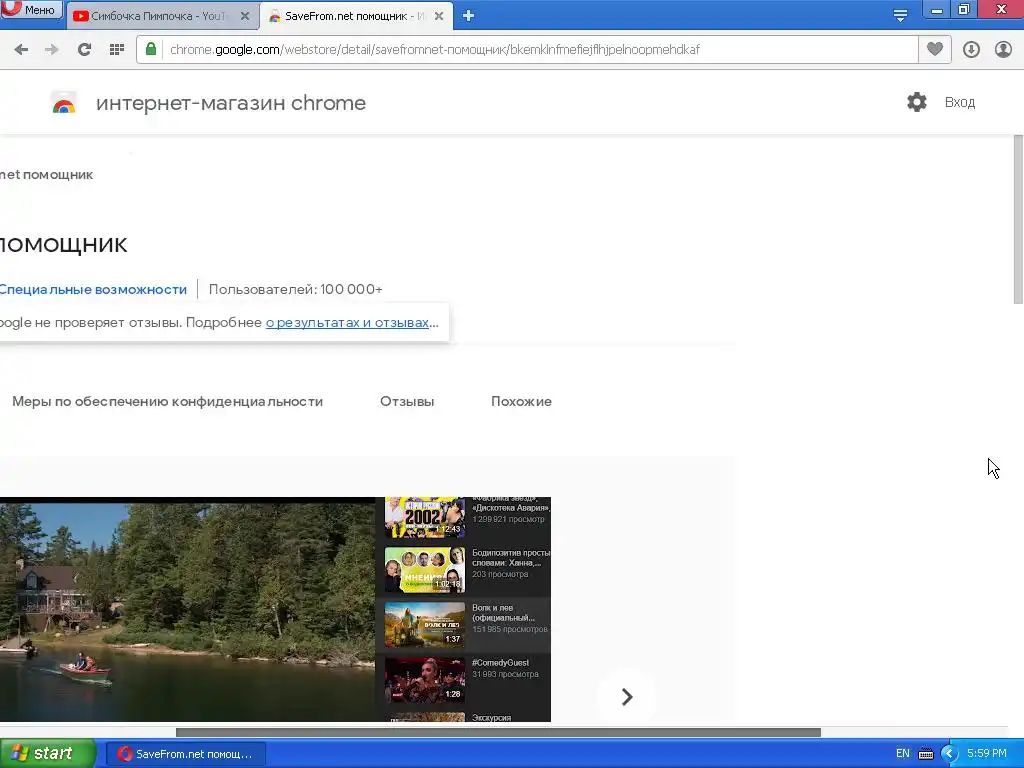Screen dimensions: 1024x768
Task: Click the 2002 video thumbnail
Action: 424,517
